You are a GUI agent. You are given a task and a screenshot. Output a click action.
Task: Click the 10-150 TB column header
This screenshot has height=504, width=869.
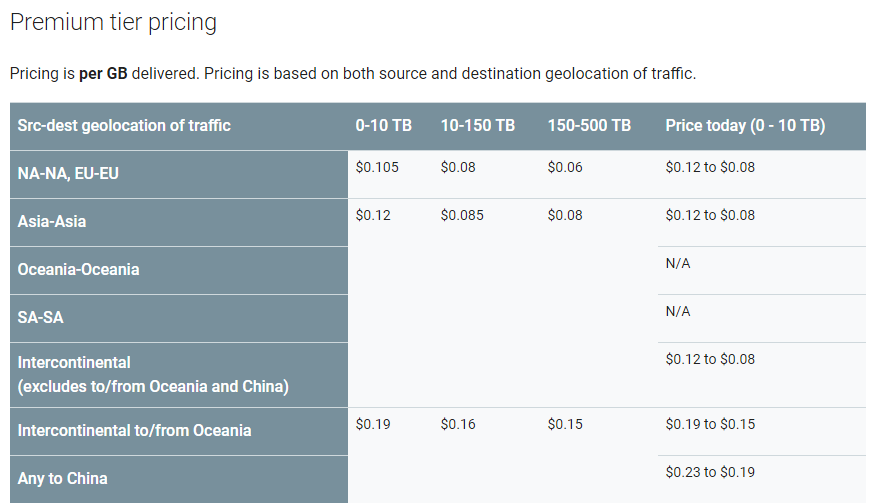478,126
